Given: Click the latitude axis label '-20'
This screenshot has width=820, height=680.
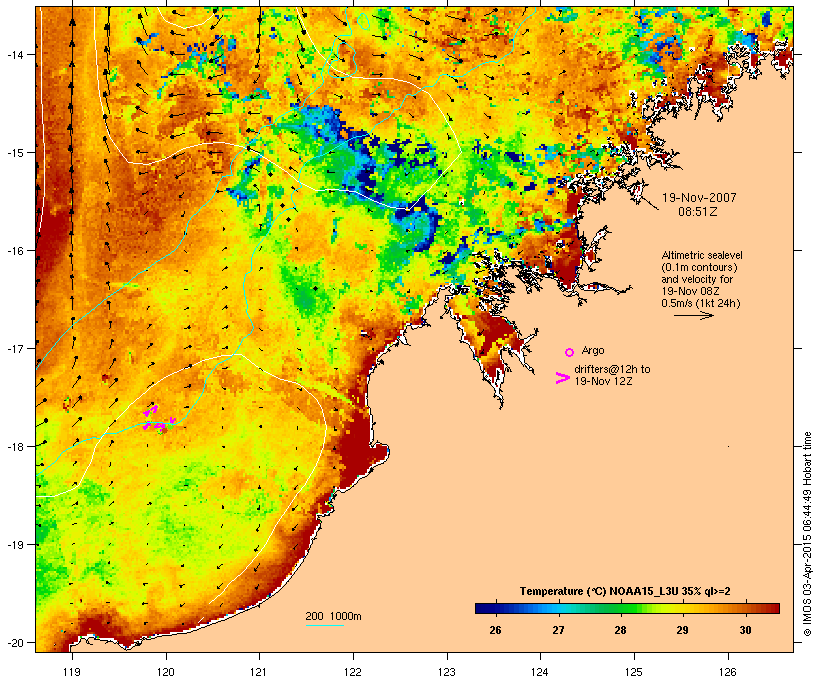Looking at the screenshot, I should 14,642.
